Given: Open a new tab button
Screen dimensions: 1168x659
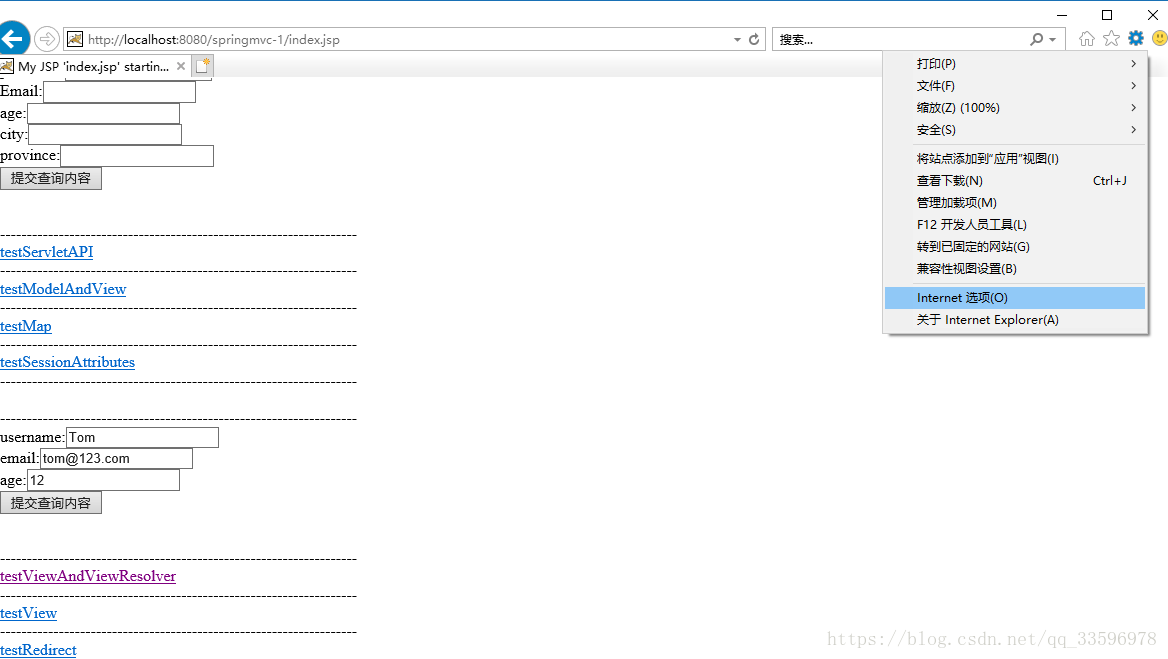Looking at the screenshot, I should [x=203, y=66].
